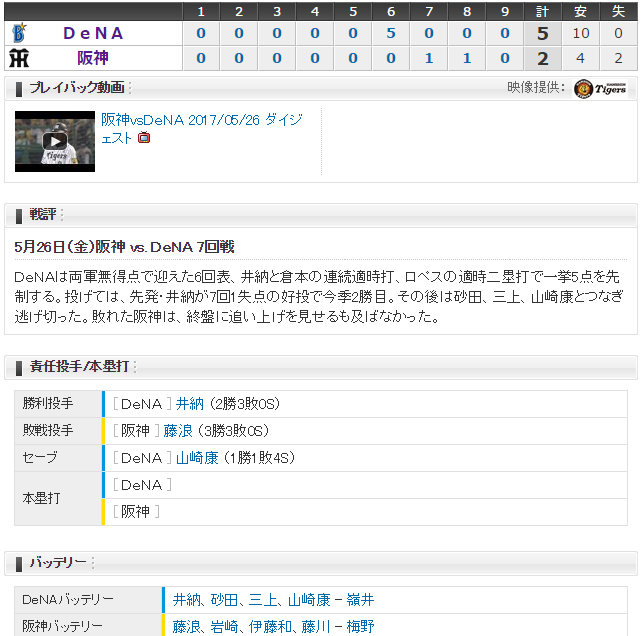The height and width of the screenshot is (636, 642).
Task: Click catcher 嶺井 in the DeNA battery row
Action: (360, 600)
